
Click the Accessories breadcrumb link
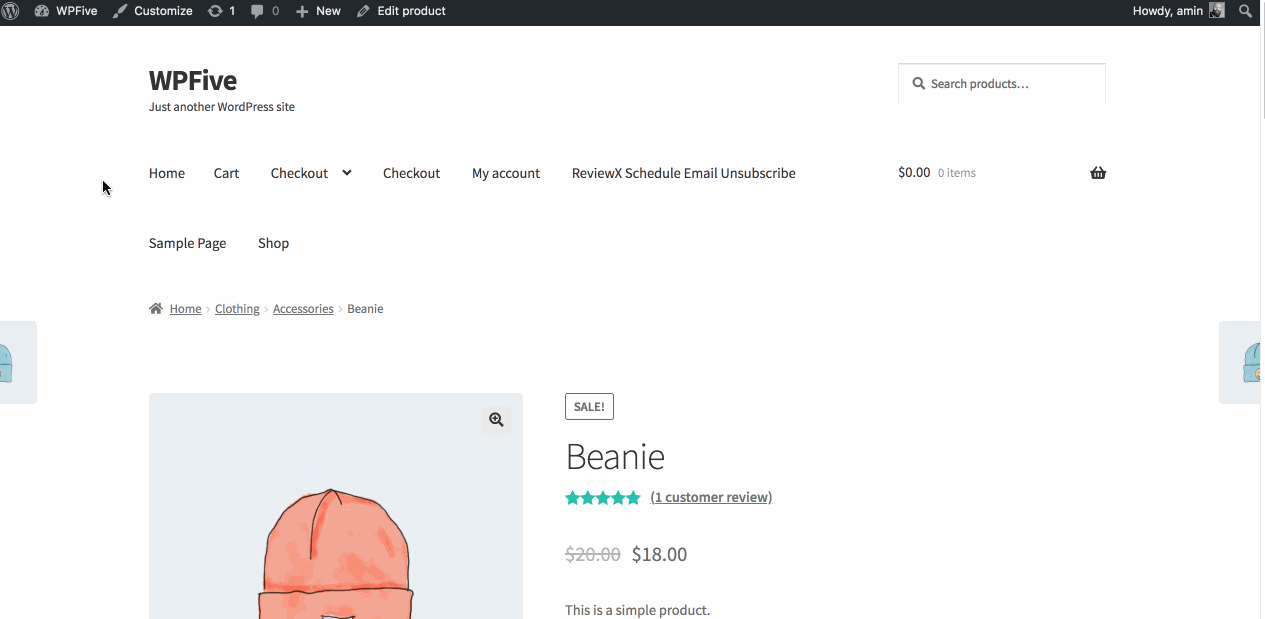pos(303,309)
